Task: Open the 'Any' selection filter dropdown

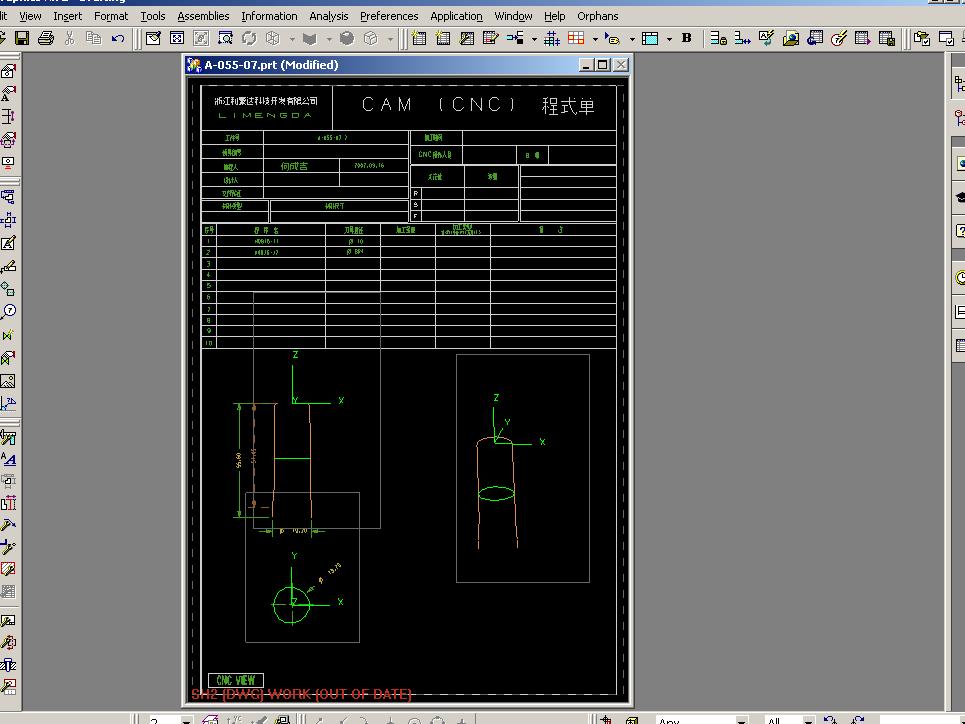Action: [x=742, y=720]
